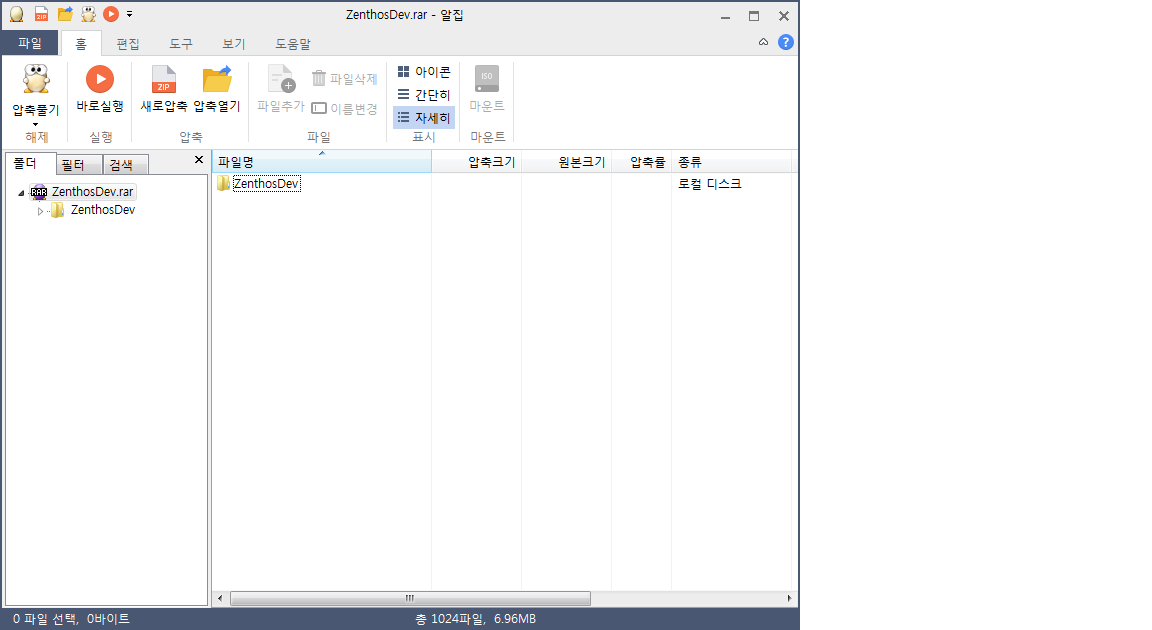Screen dimensions: 1152x630
Task: Select ZenthosDev folder in tree
Action: (103, 210)
